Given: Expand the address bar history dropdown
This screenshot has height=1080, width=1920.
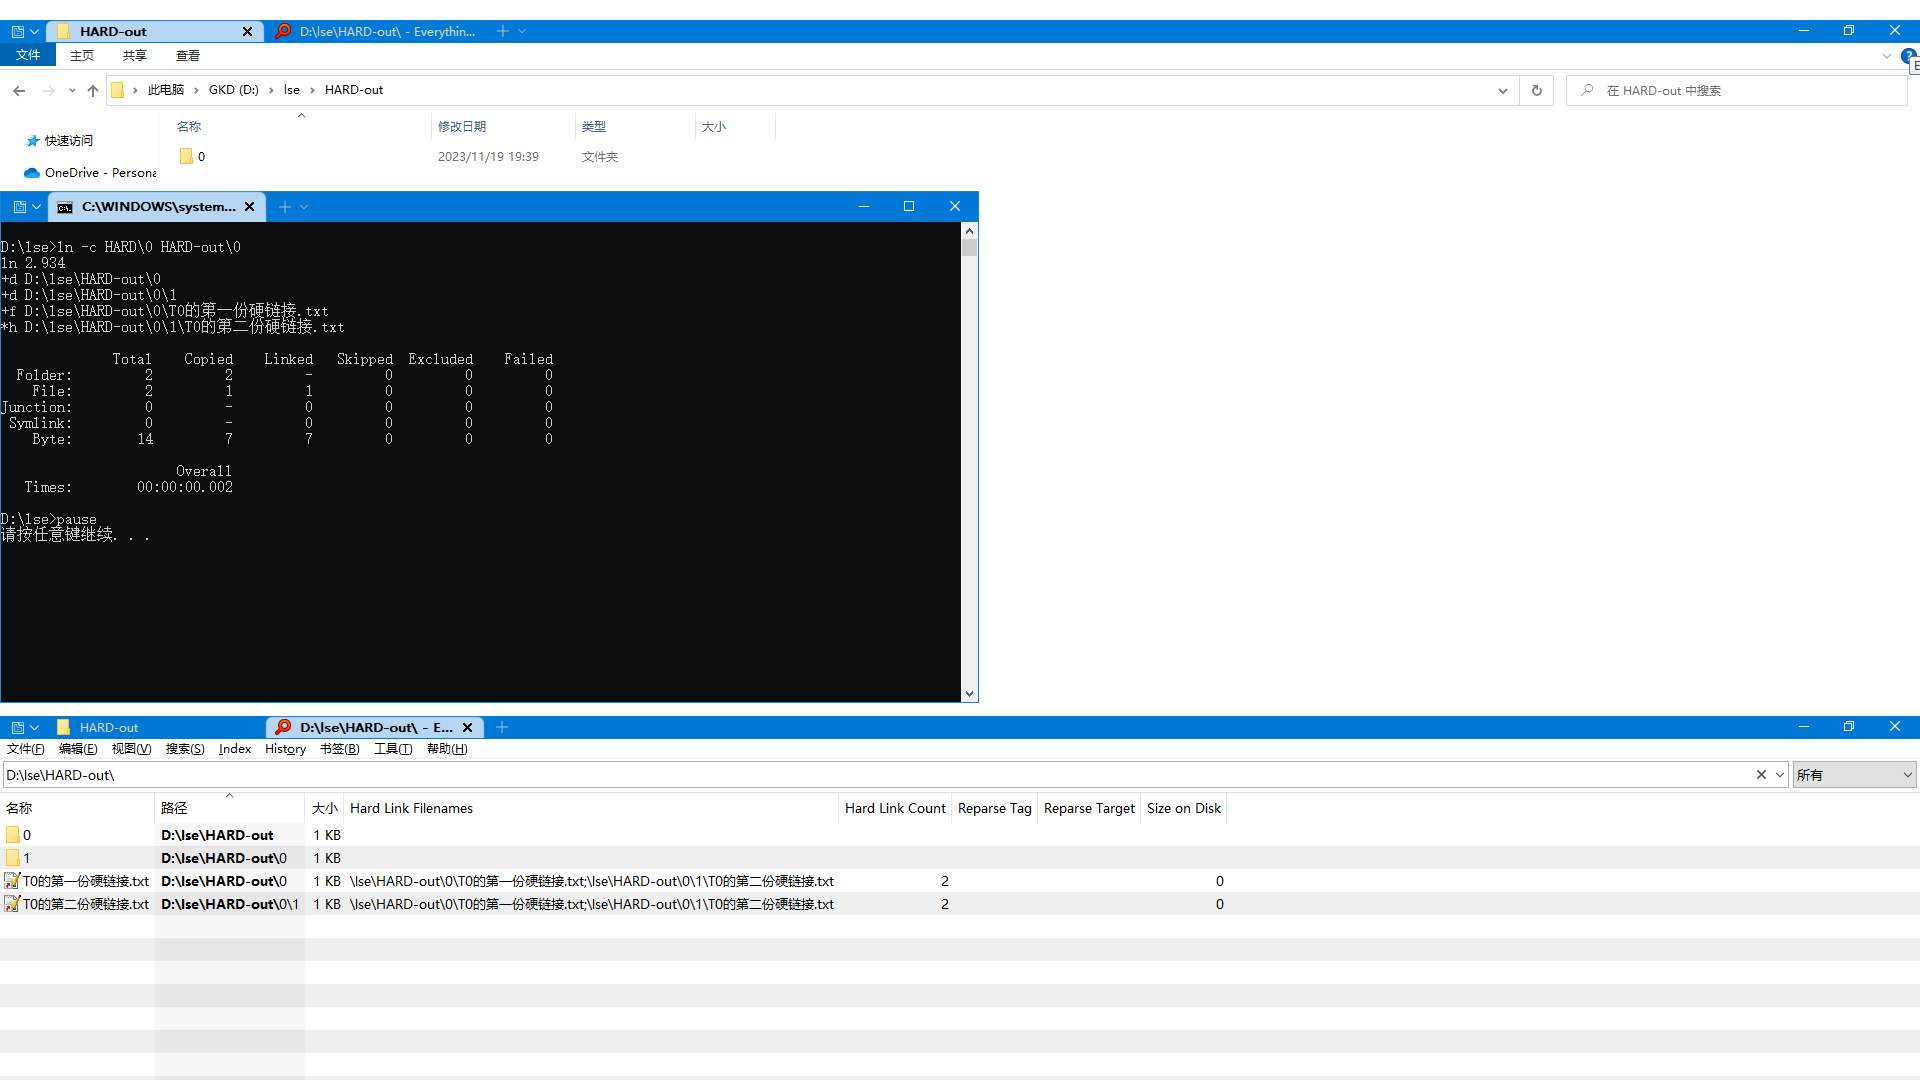Looking at the screenshot, I should (x=1502, y=91).
